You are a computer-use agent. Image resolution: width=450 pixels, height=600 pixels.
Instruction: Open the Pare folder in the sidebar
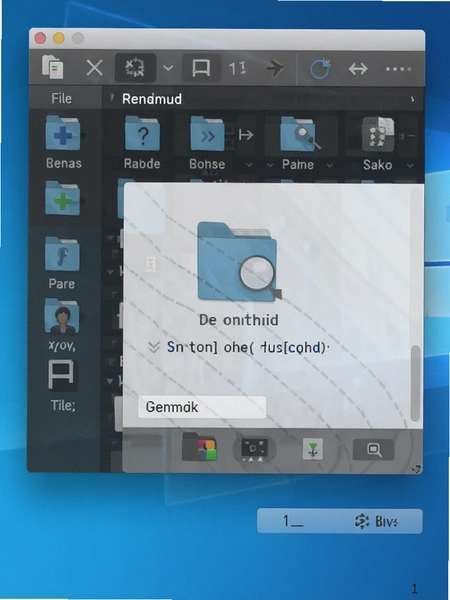click(x=62, y=254)
